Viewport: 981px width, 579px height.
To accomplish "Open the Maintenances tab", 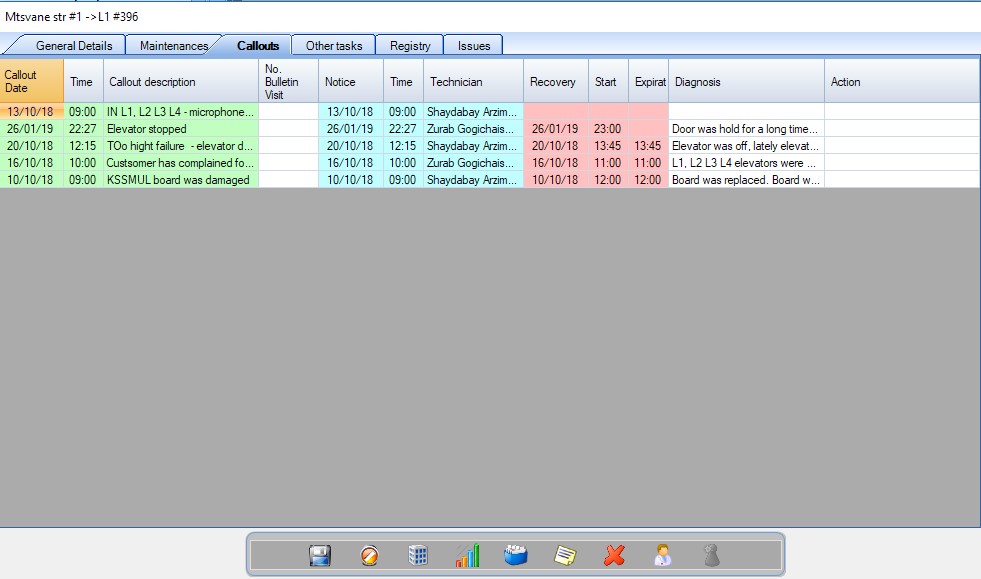I will [x=174, y=45].
